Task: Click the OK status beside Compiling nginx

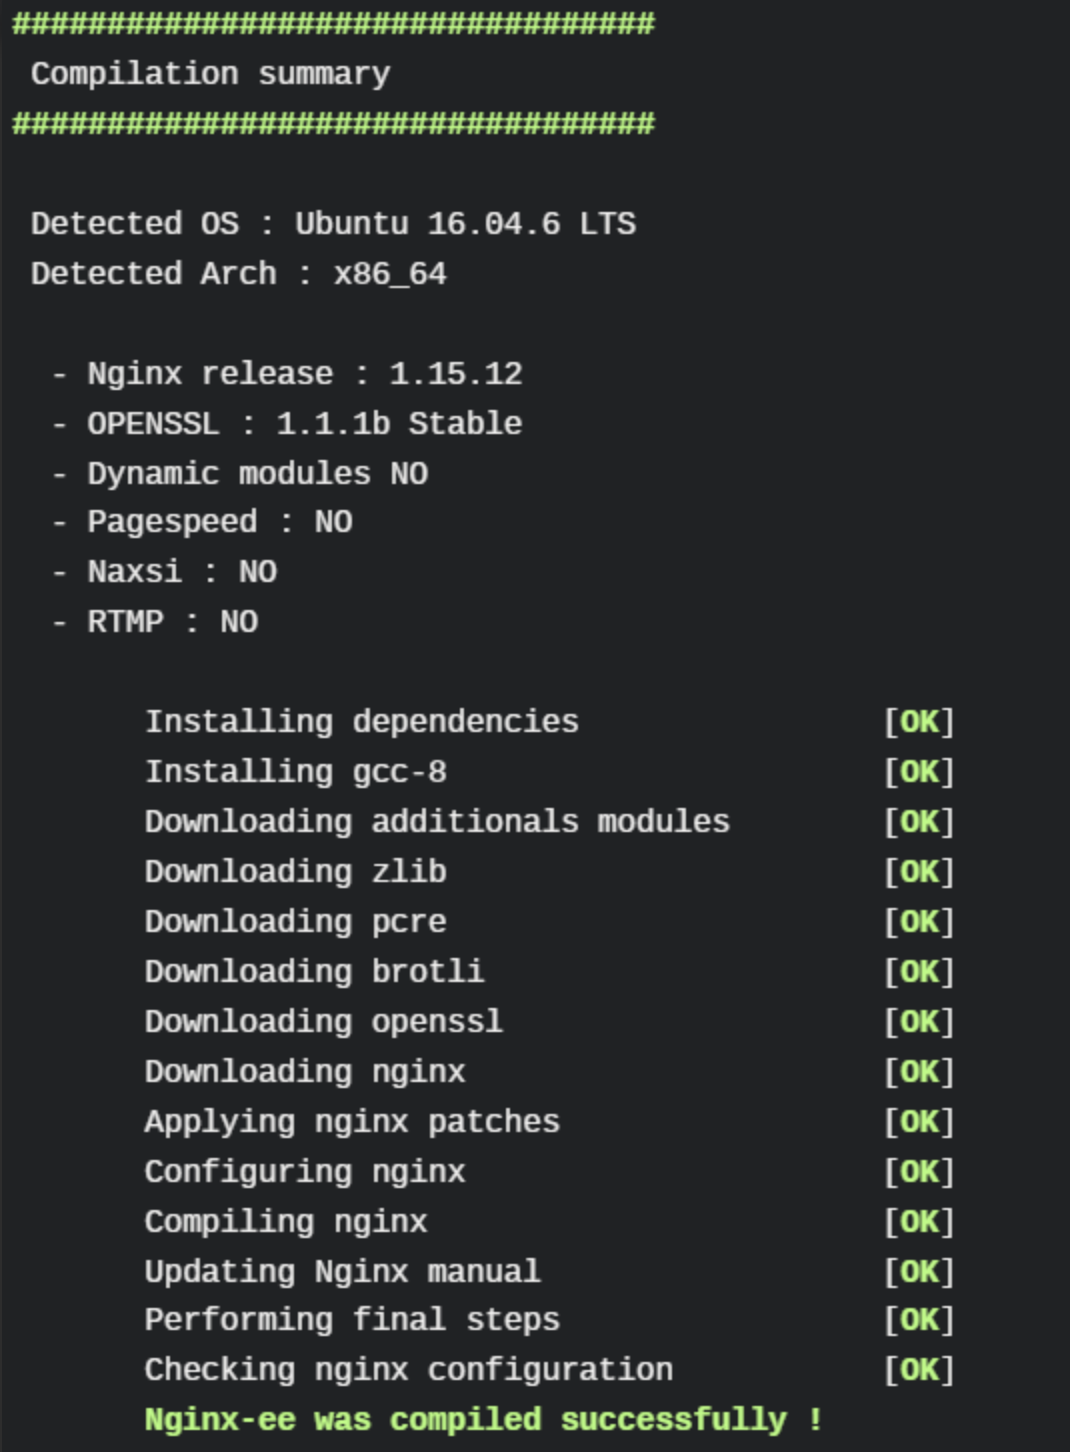Action: 919,1222
